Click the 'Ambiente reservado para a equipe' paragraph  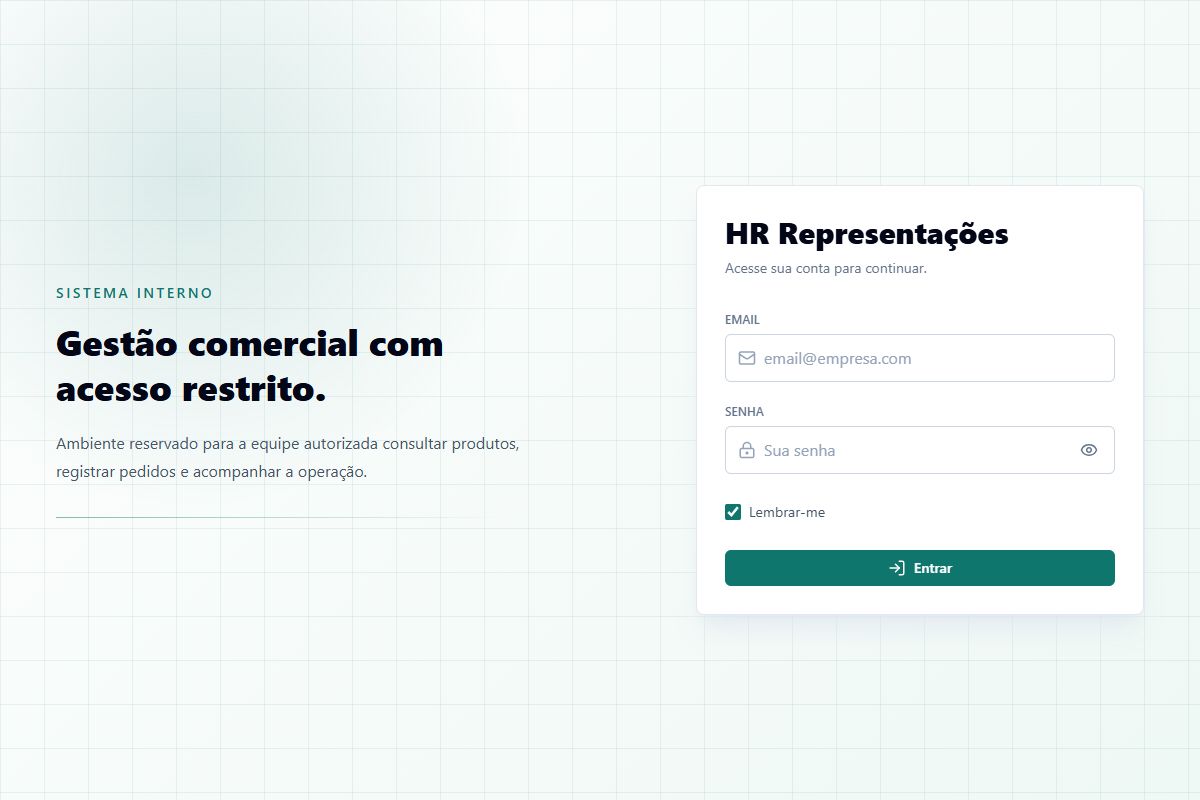click(288, 457)
